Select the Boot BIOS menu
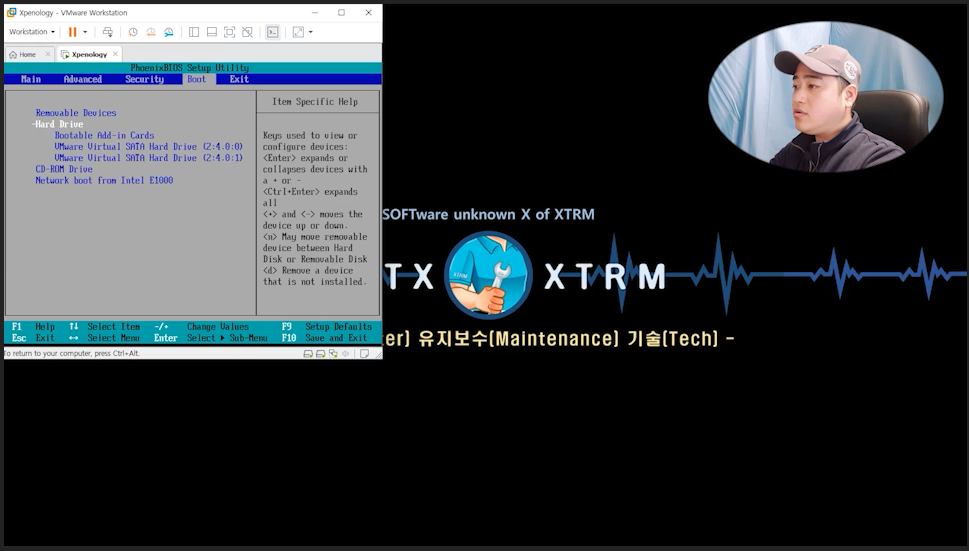This screenshot has height=551, width=969. (x=197, y=79)
